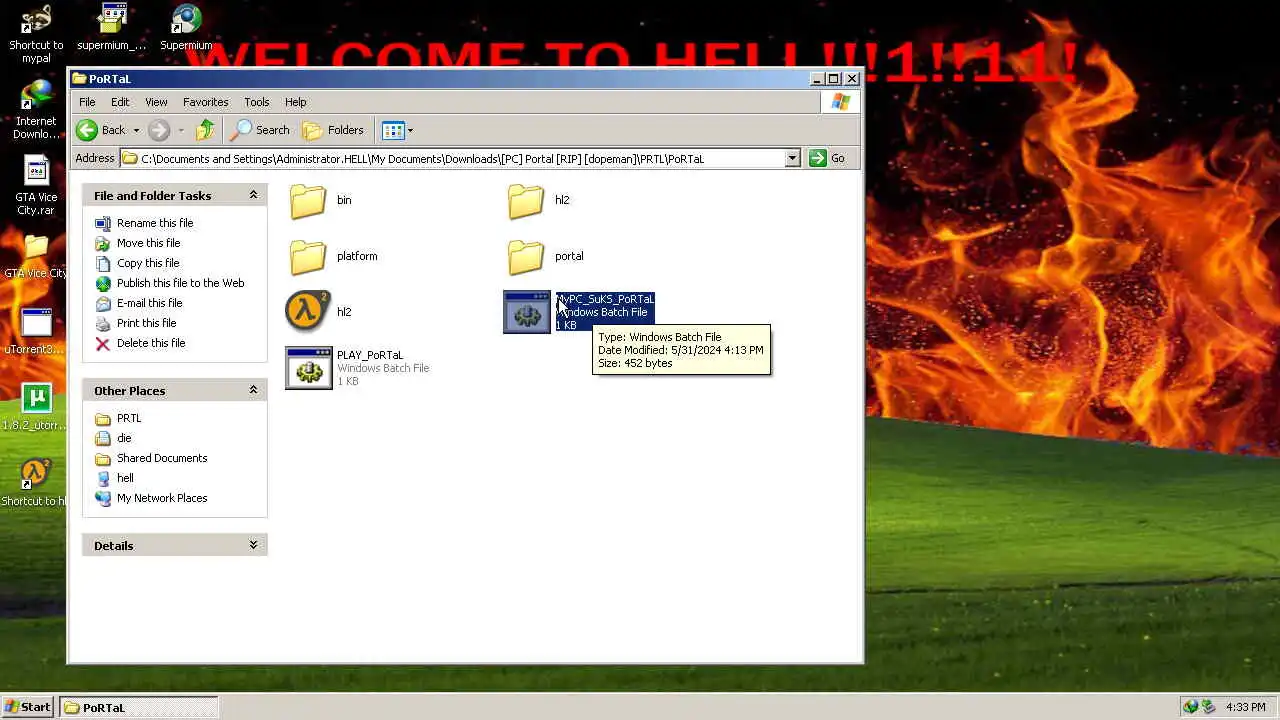This screenshot has width=1280, height=720.
Task: Expand the Address bar dropdown
Action: pyautogui.click(x=792, y=158)
